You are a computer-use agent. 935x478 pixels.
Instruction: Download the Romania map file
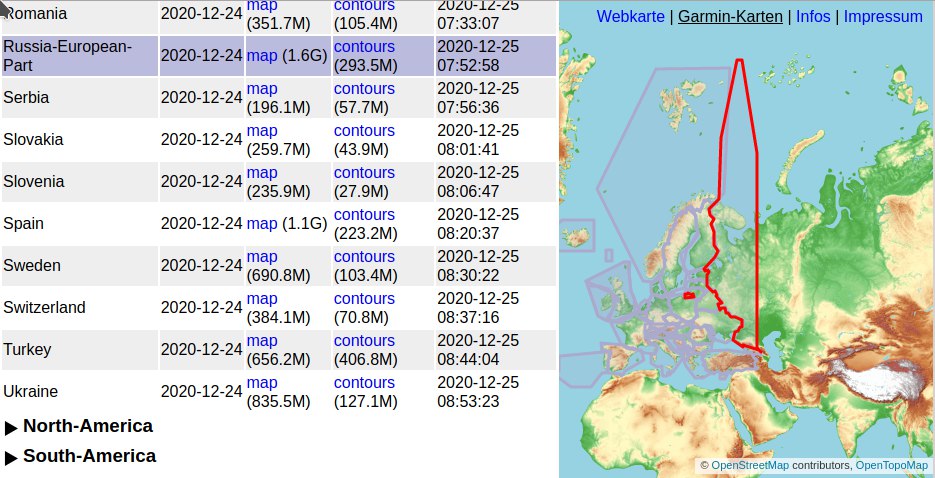[x=262, y=6]
